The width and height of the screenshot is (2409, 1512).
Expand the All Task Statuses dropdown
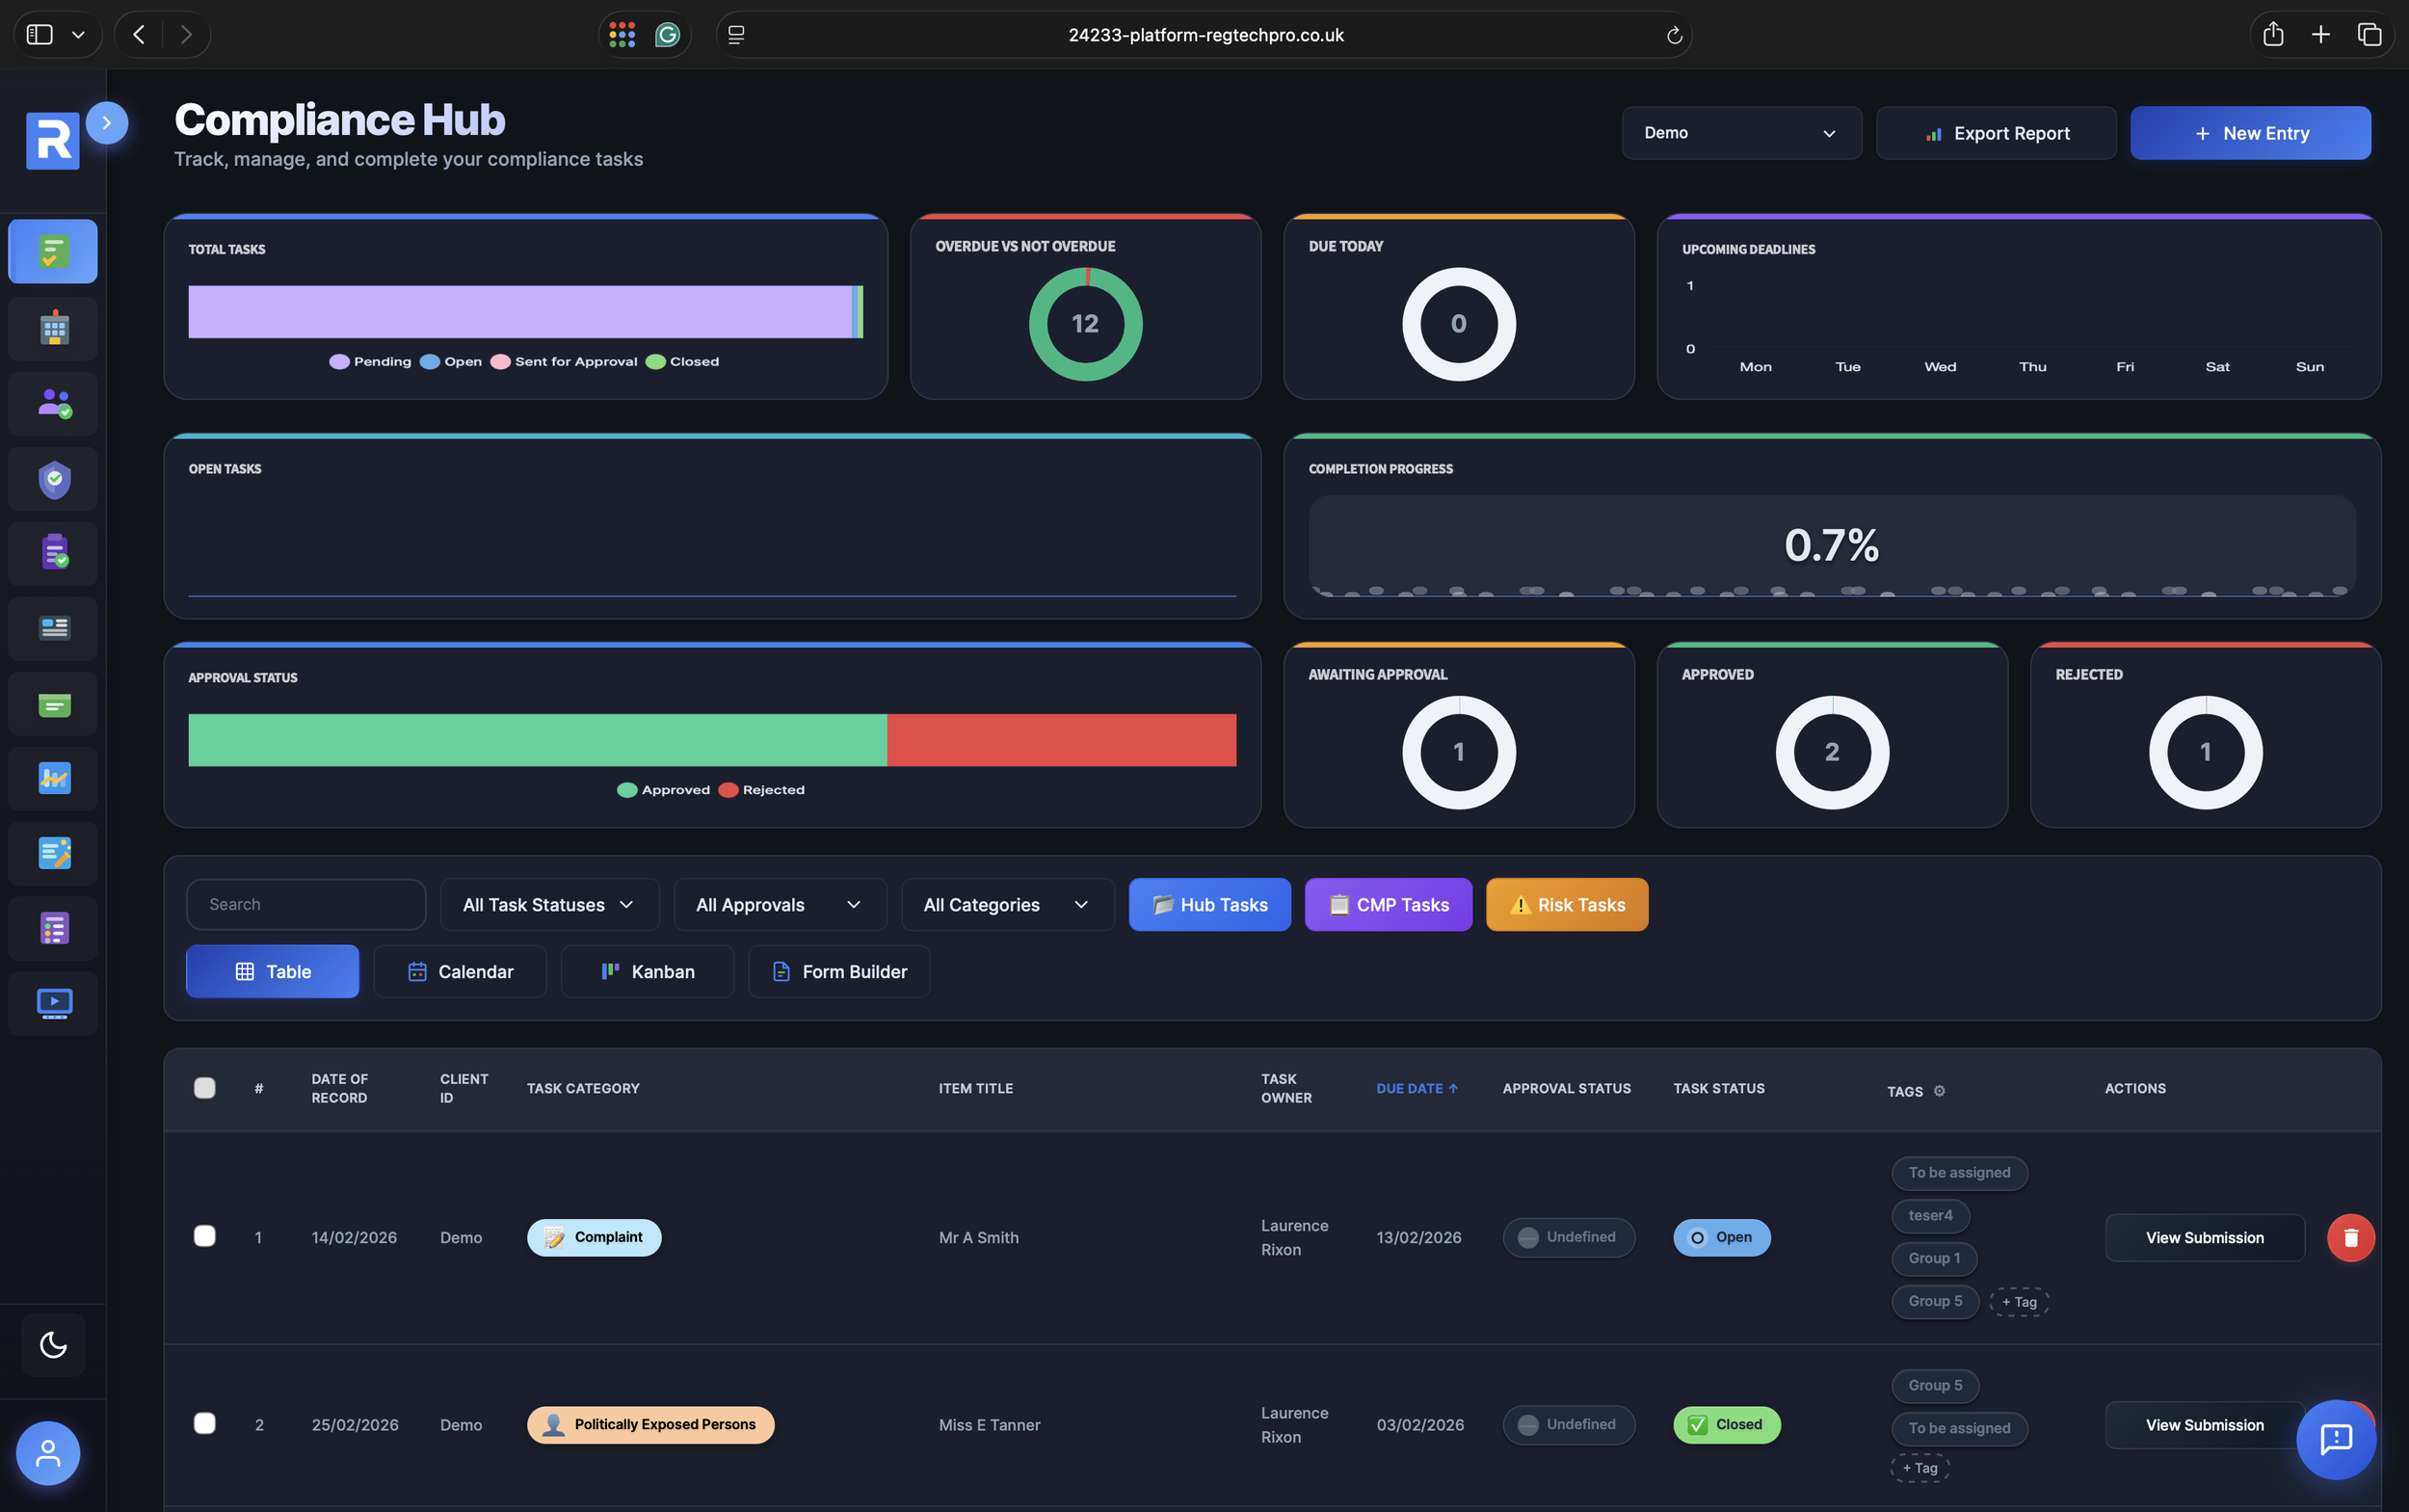click(x=549, y=904)
